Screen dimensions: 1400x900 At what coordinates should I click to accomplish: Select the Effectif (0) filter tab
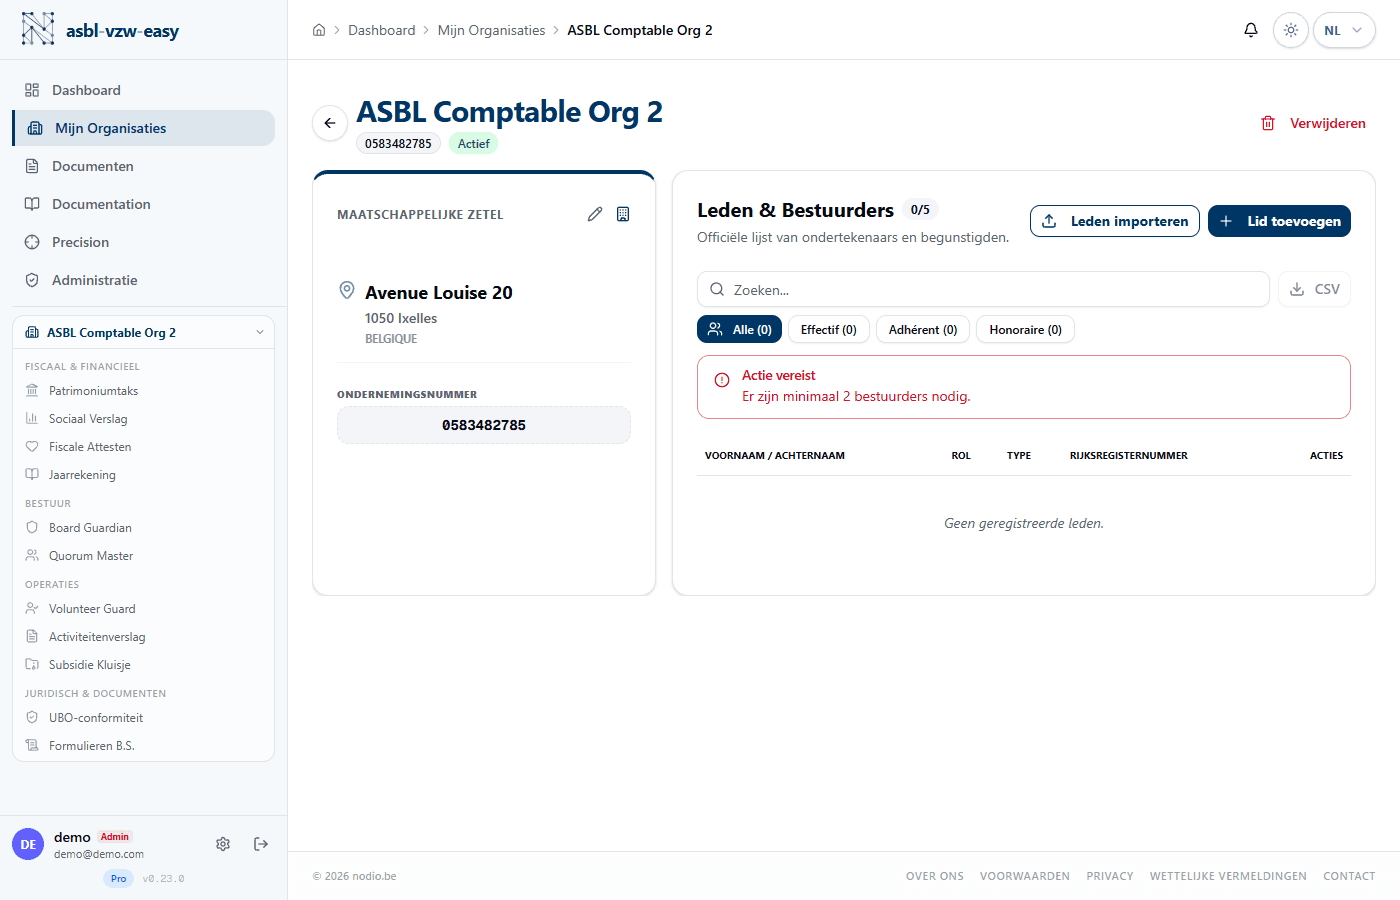829,329
